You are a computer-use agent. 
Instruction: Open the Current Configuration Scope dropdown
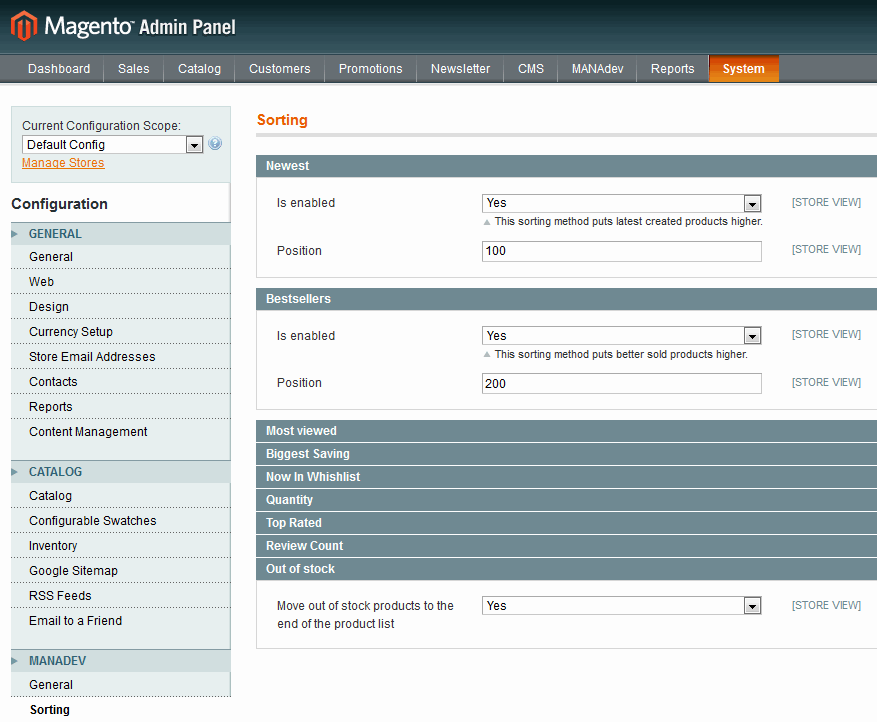(112, 145)
